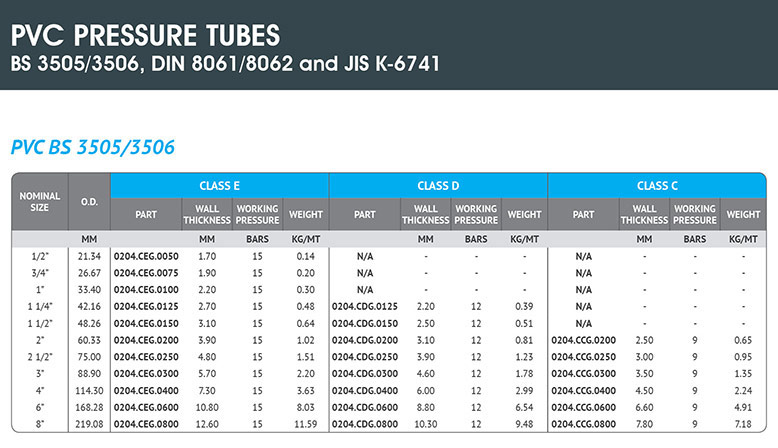Screen dimensions: 778x448
Task: Select the CLASS E column header
Action: [219, 186]
